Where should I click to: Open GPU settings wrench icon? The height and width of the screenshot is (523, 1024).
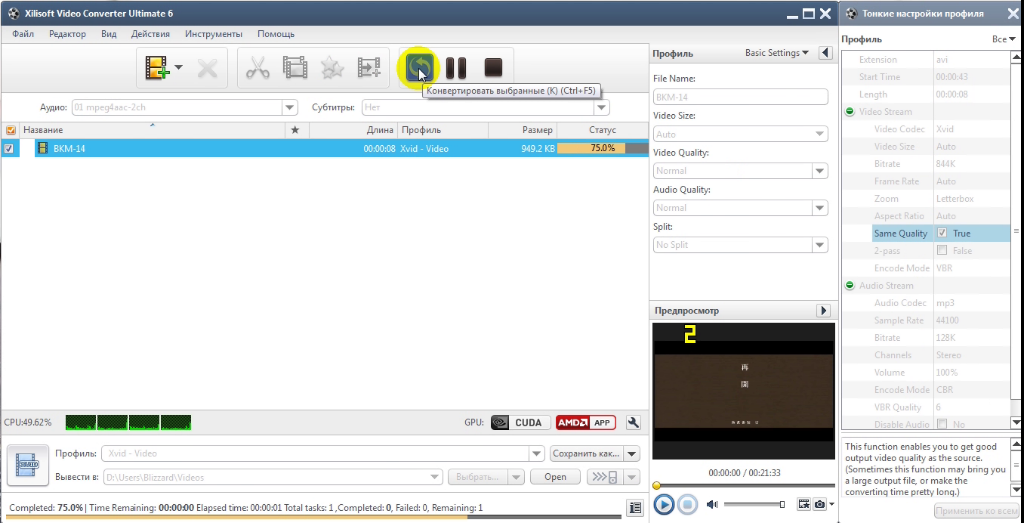tap(632, 422)
